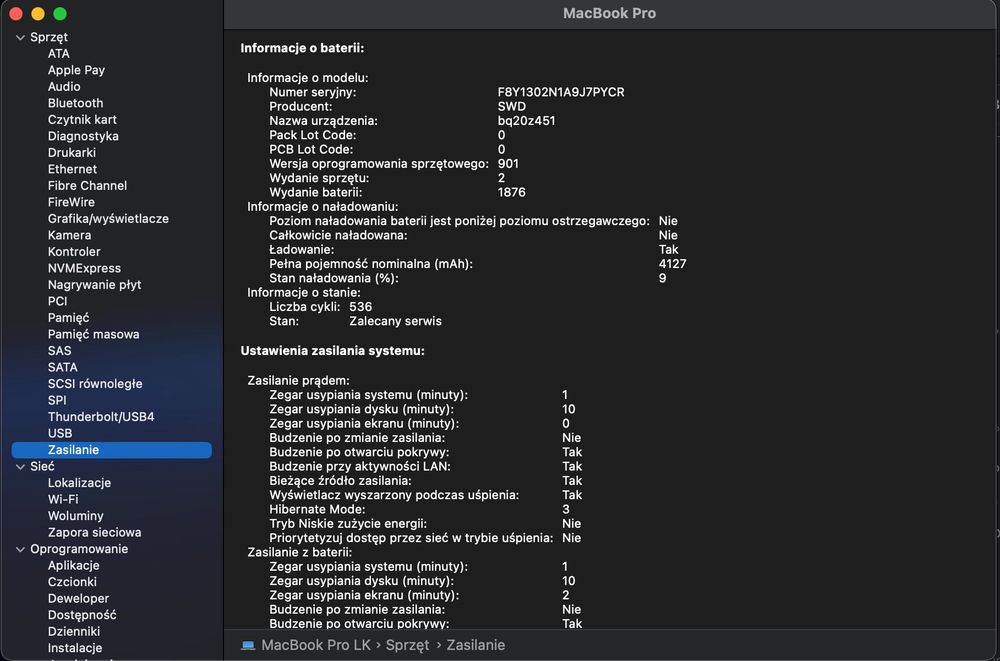
Task: Click battery release value 1876
Action: 511,192
